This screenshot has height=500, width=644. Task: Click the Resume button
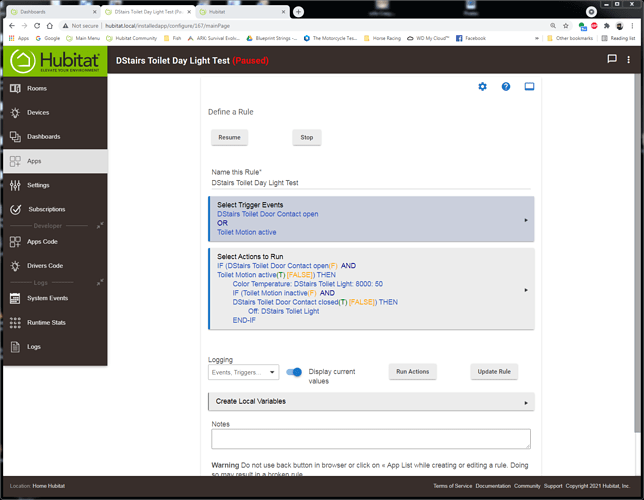229,137
